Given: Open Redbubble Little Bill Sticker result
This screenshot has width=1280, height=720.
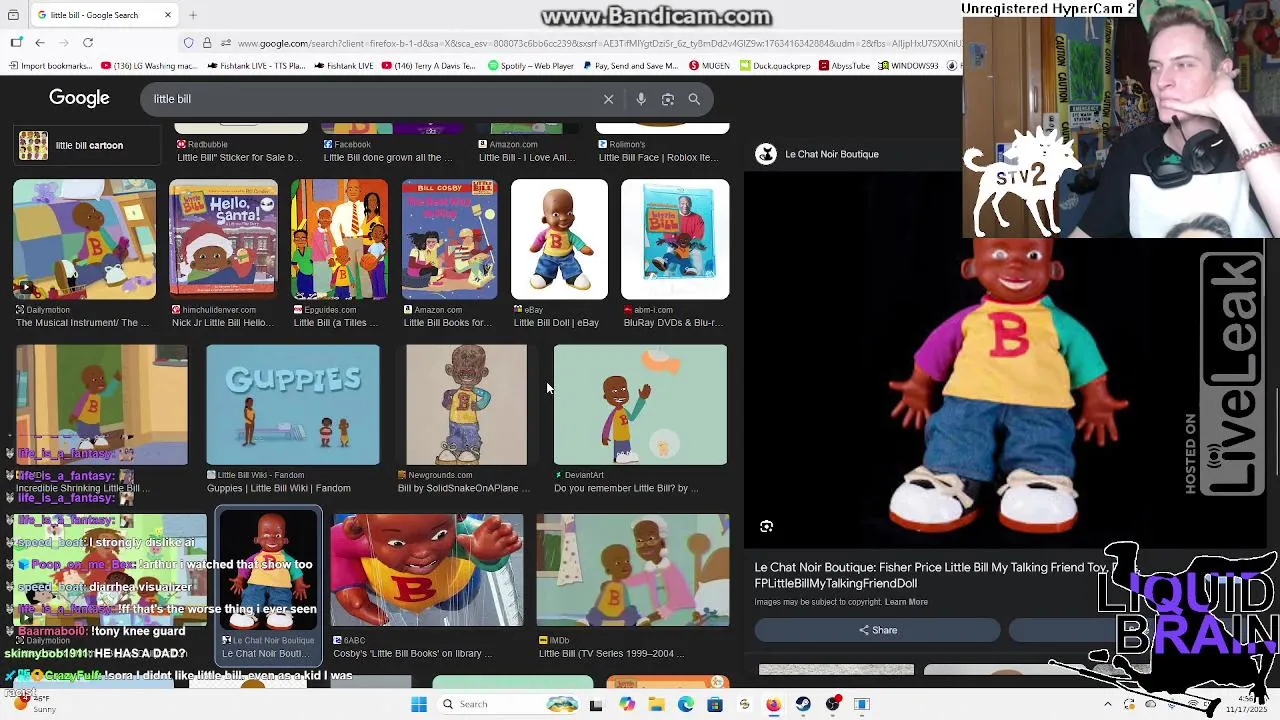Looking at the screenshot, I should point(239,150).
